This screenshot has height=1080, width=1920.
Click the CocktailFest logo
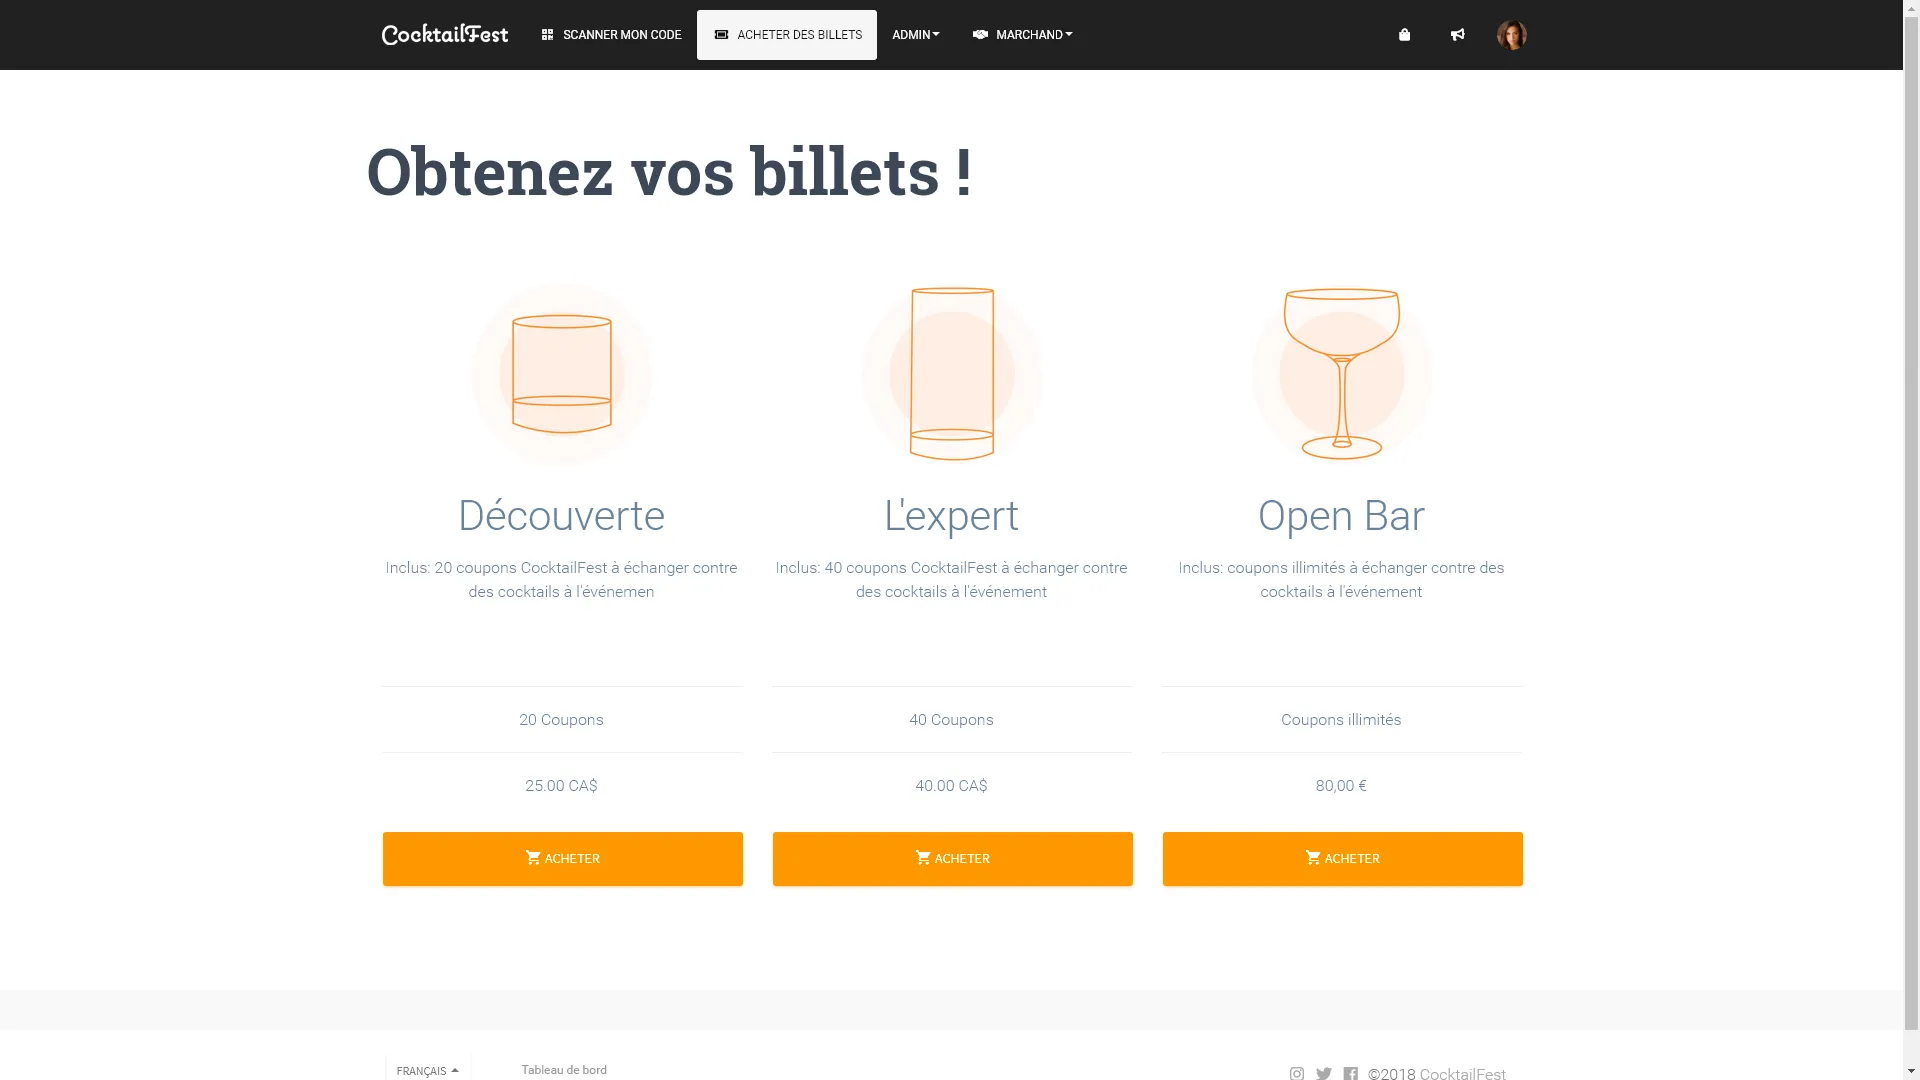pyautogui.click(x=444, y=35)
